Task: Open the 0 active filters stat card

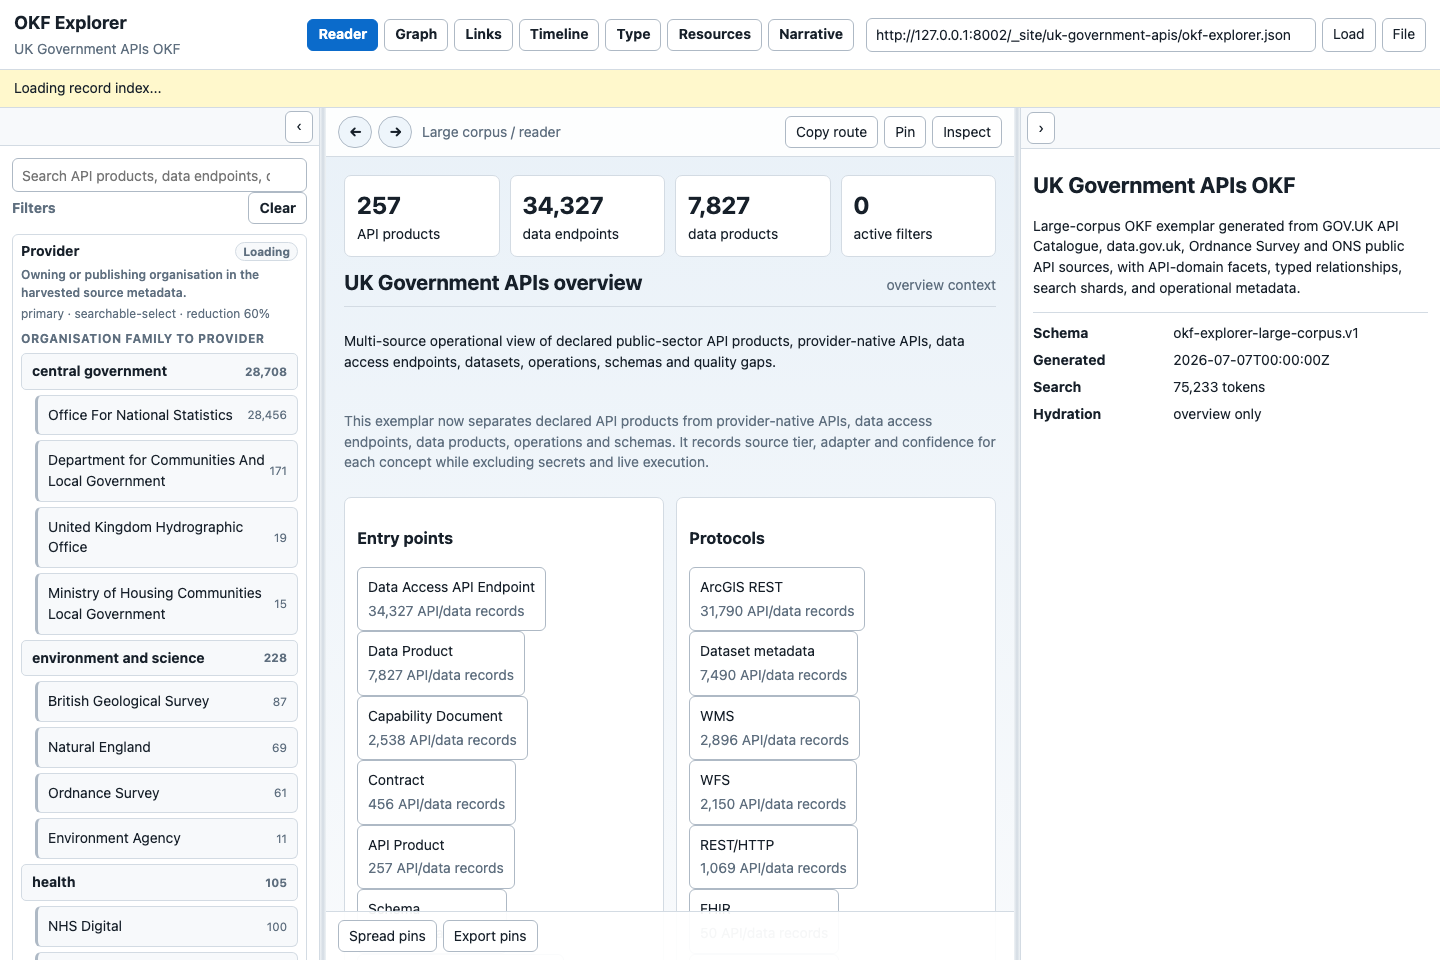Action: coord(918,216)
